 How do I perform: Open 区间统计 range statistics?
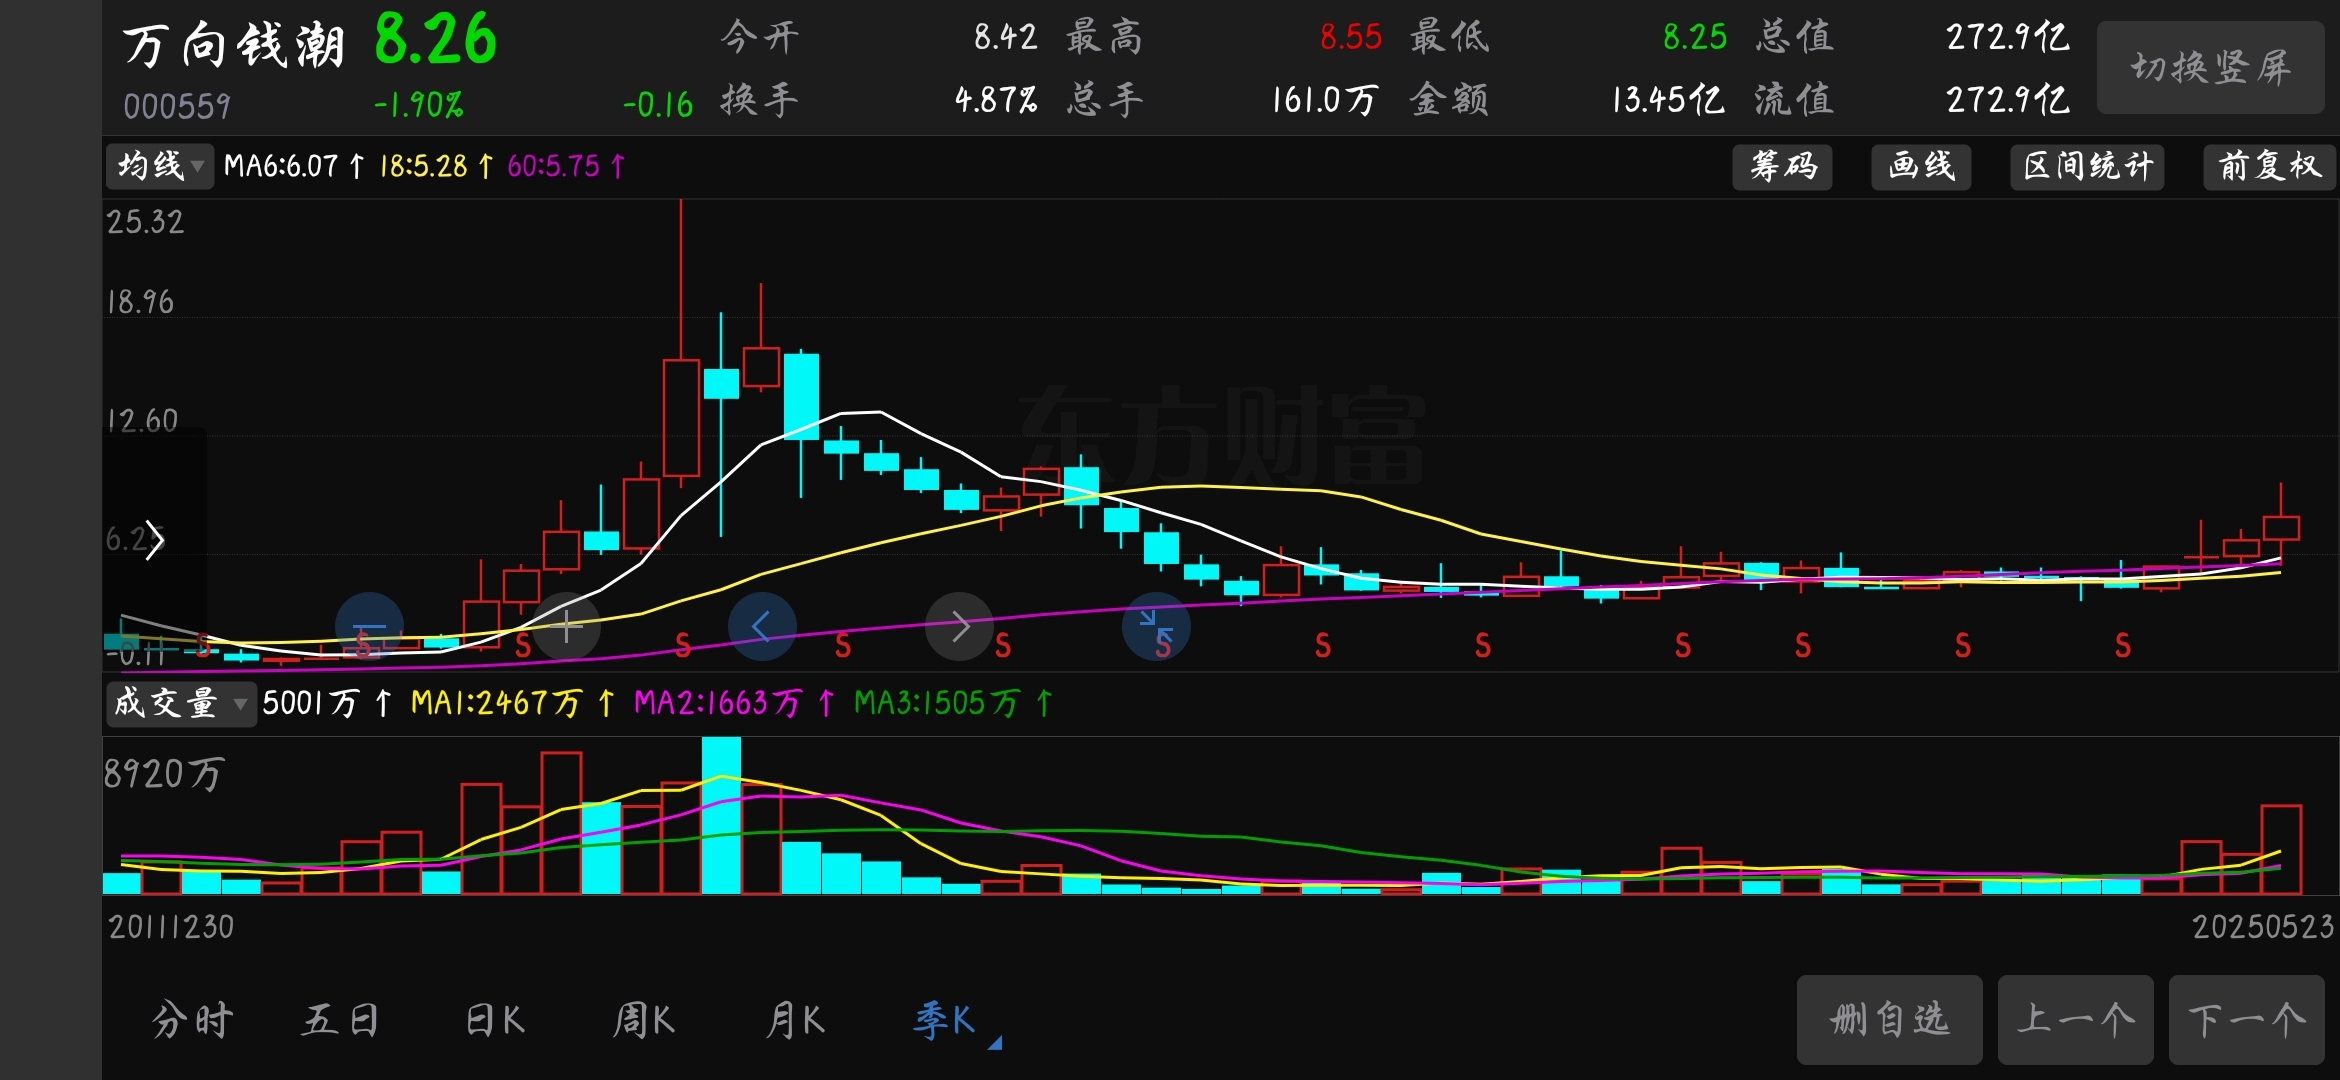pyautogui.click(x=2087, y=166)
